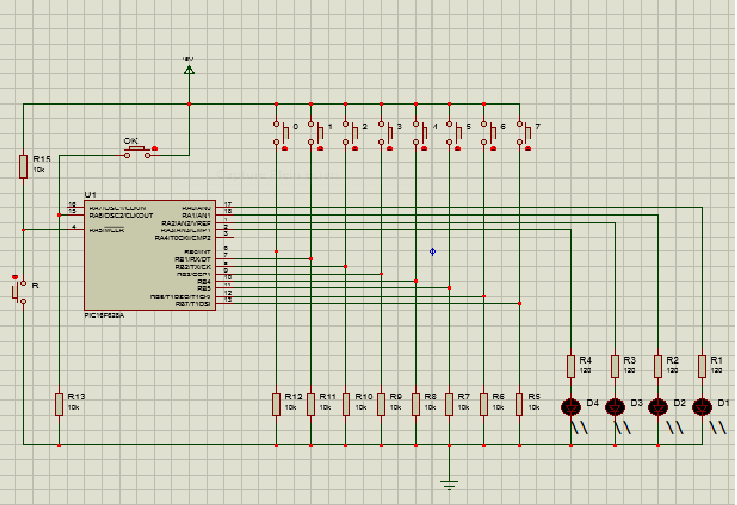Select LED D1
Viewport: 737px width, 505px height.
[702, 406]
